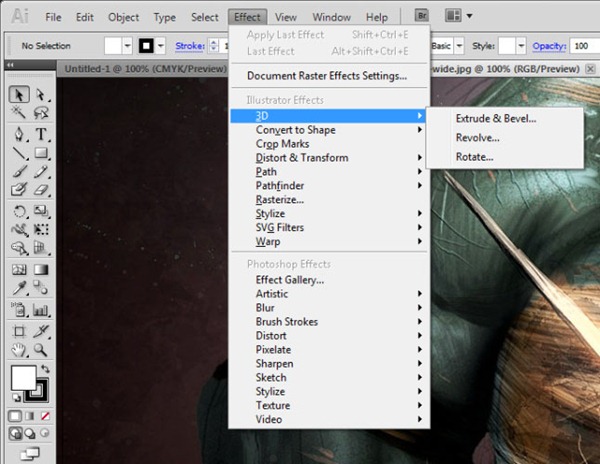Screen dimensions: 600x464
Task: Open the Object menu
Action: [x=124, y=17]
